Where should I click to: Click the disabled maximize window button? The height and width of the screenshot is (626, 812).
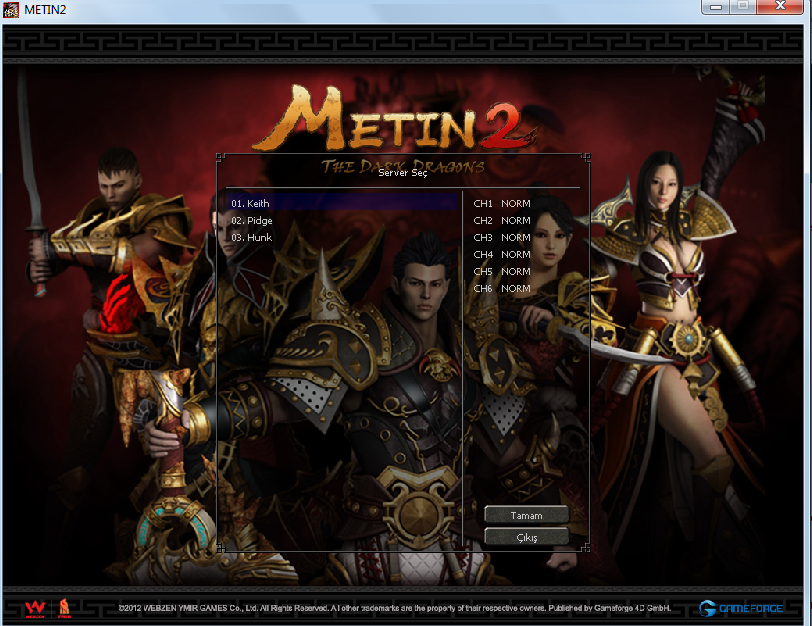tap(743, 7)
